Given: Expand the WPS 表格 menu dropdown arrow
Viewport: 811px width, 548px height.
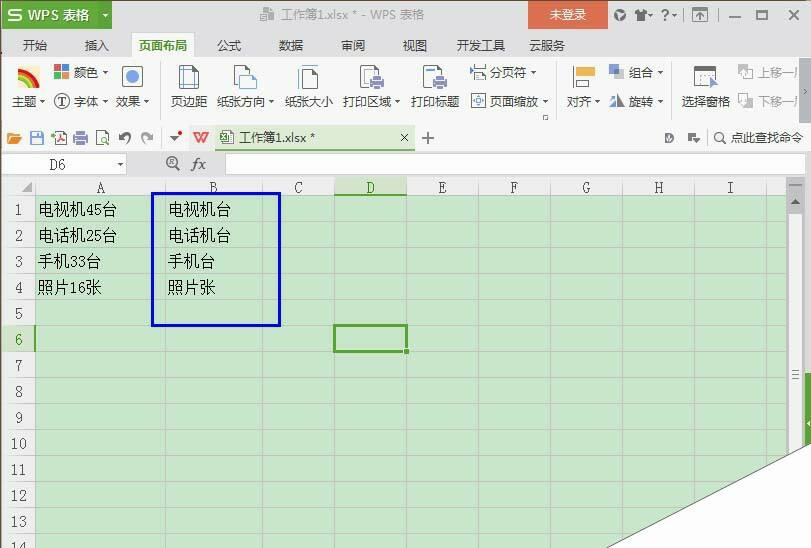Looking at the screenshot, I should tap(105, 15).
